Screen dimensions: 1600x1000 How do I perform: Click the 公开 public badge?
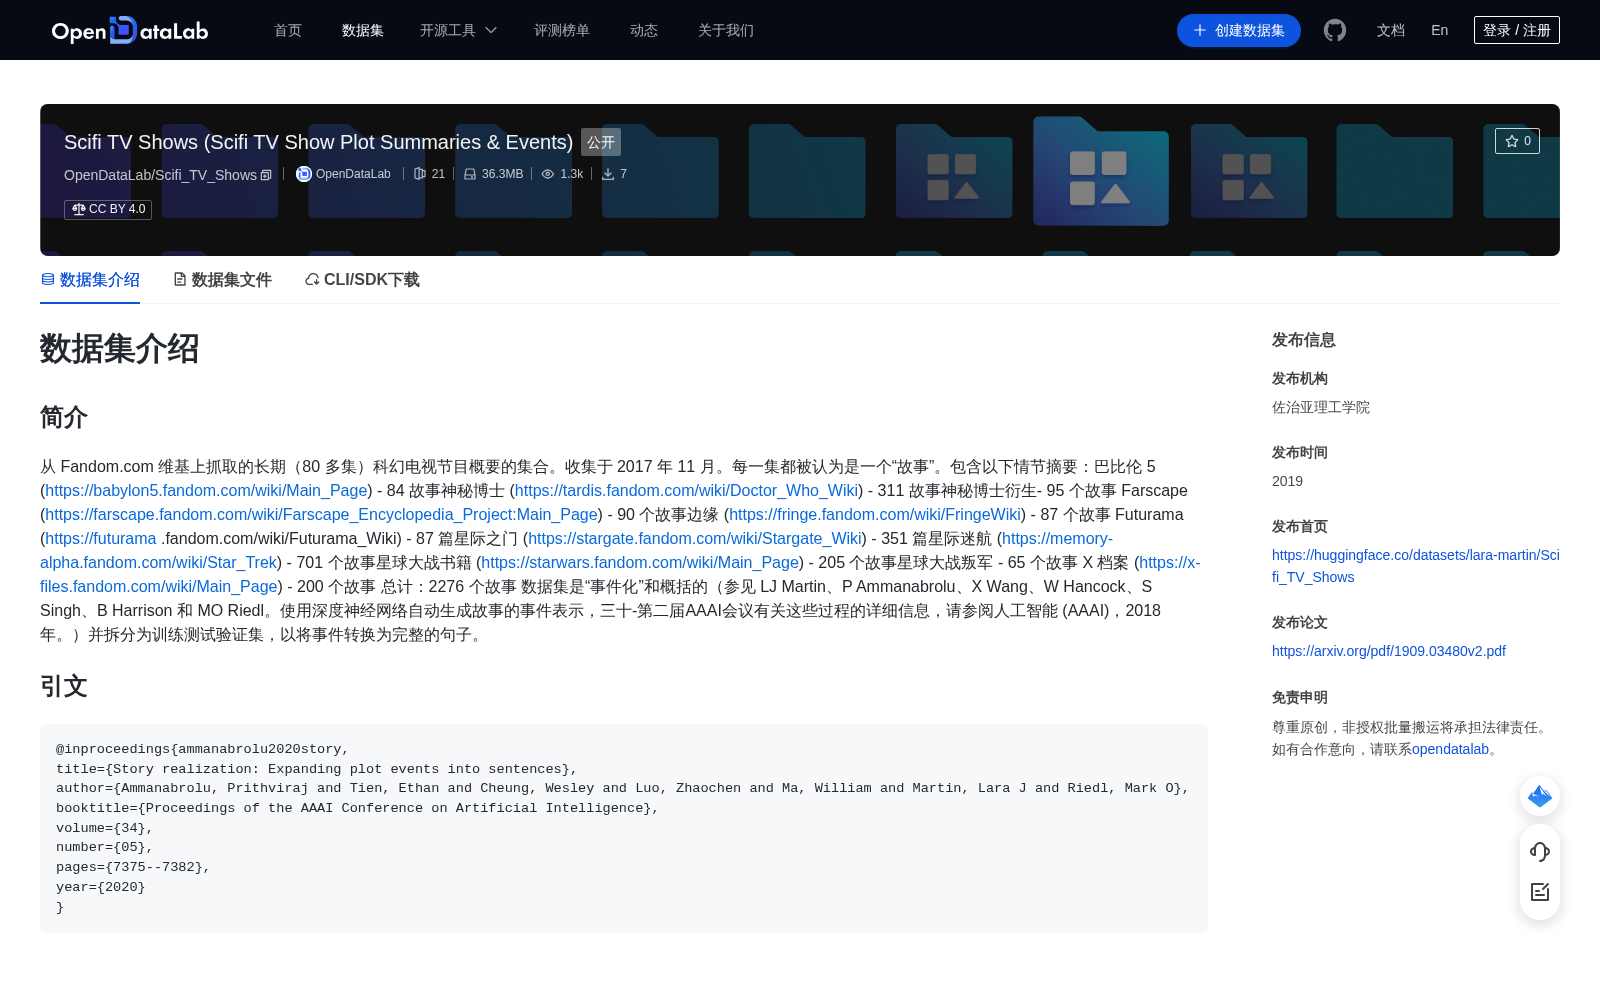pos(601,142)
